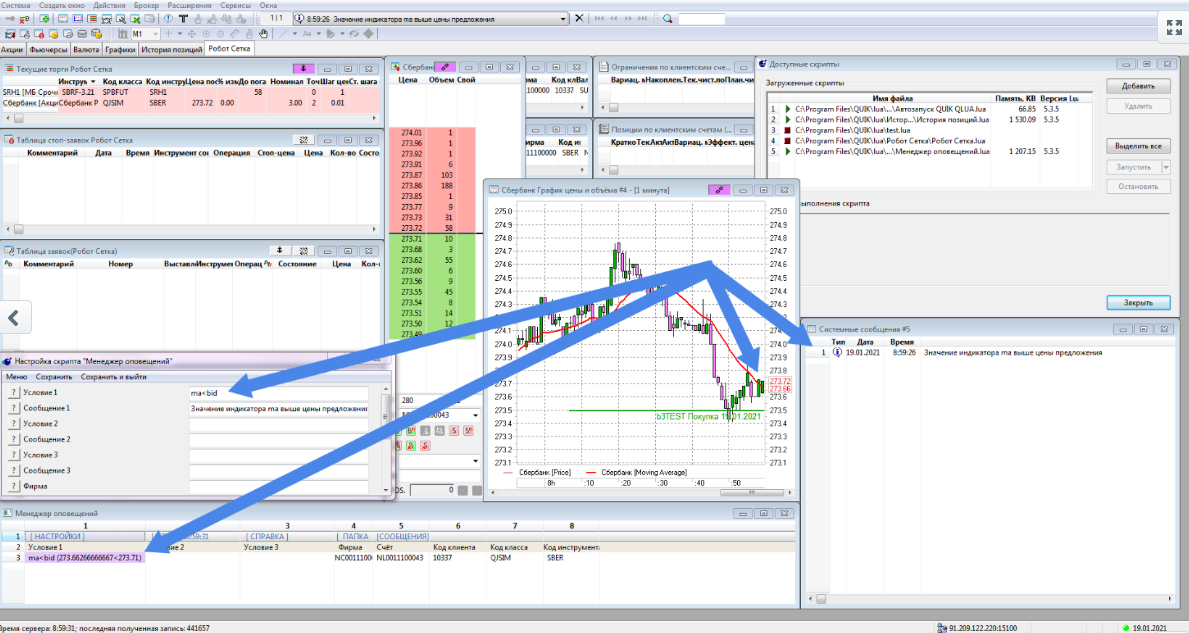Screen dimensions: 1189x633
Task: Click the Сообщение 1 input field
Action: tap(278, 408)
